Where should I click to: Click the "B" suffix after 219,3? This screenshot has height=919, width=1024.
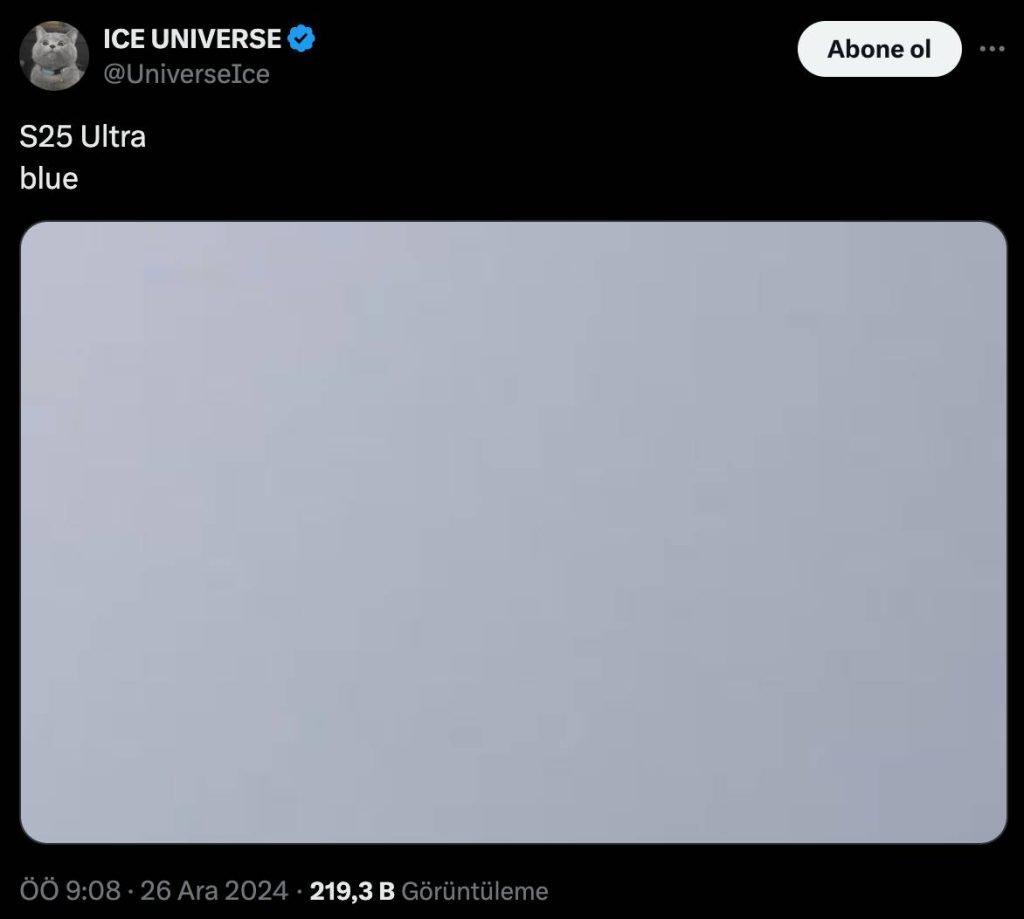[x=387, y=891]
